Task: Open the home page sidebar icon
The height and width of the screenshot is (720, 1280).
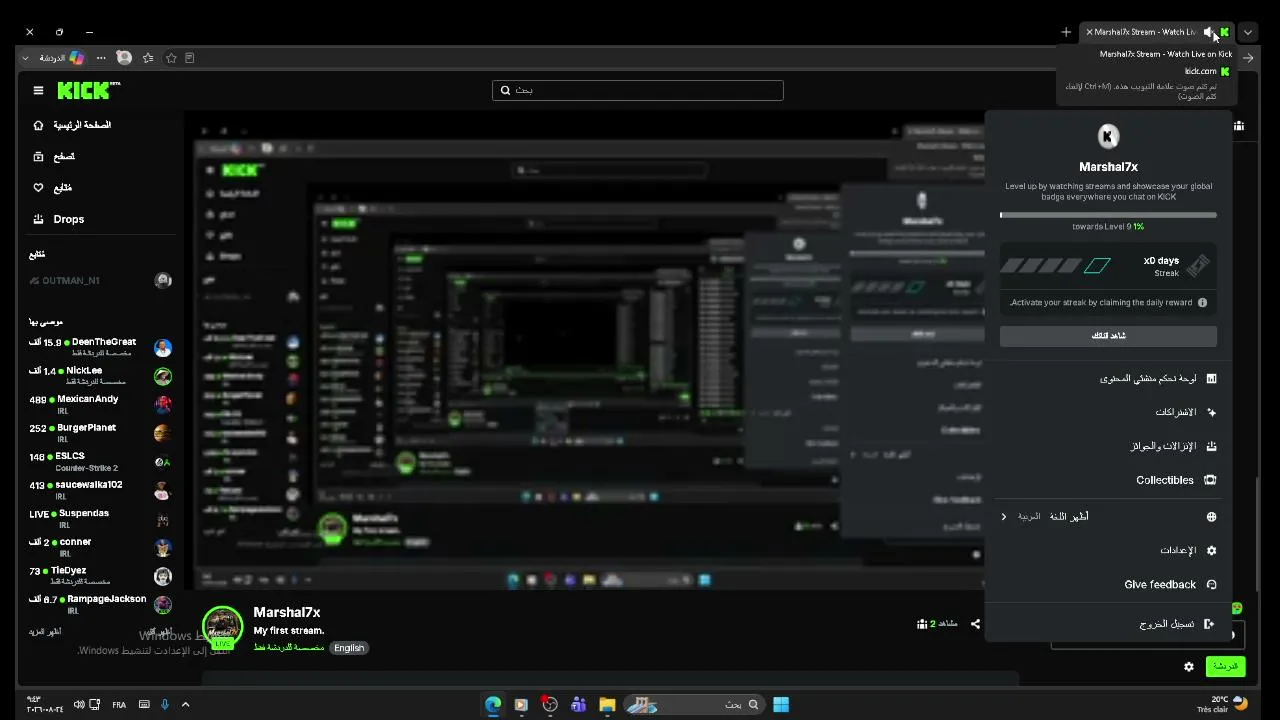Action: point(38,125)
